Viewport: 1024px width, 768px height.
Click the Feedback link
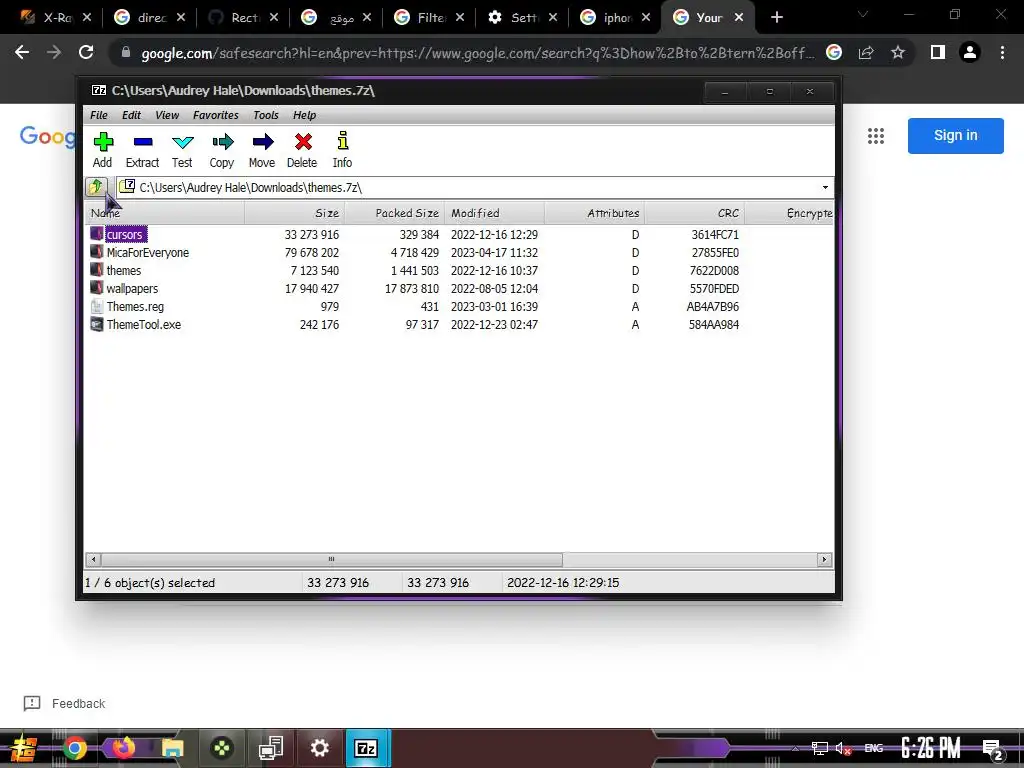point(64,703)
